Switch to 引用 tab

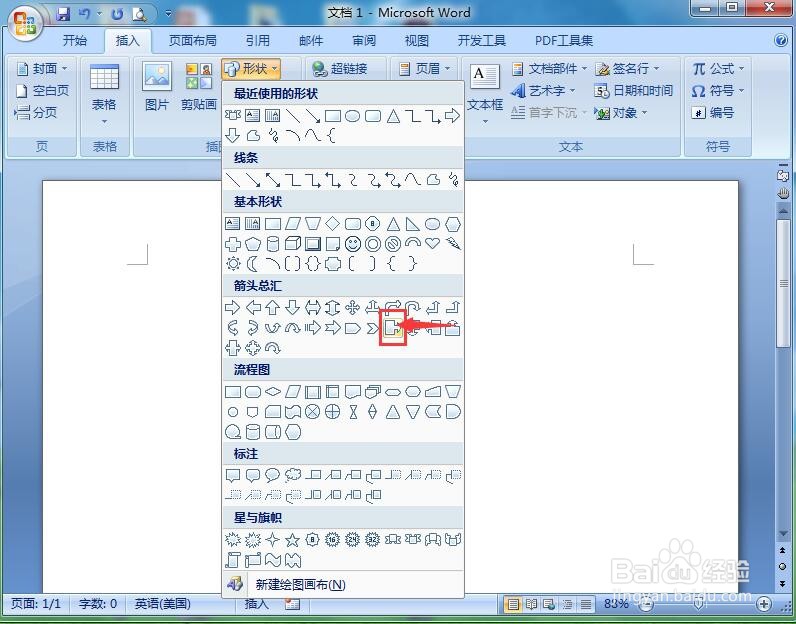[257, 40]
